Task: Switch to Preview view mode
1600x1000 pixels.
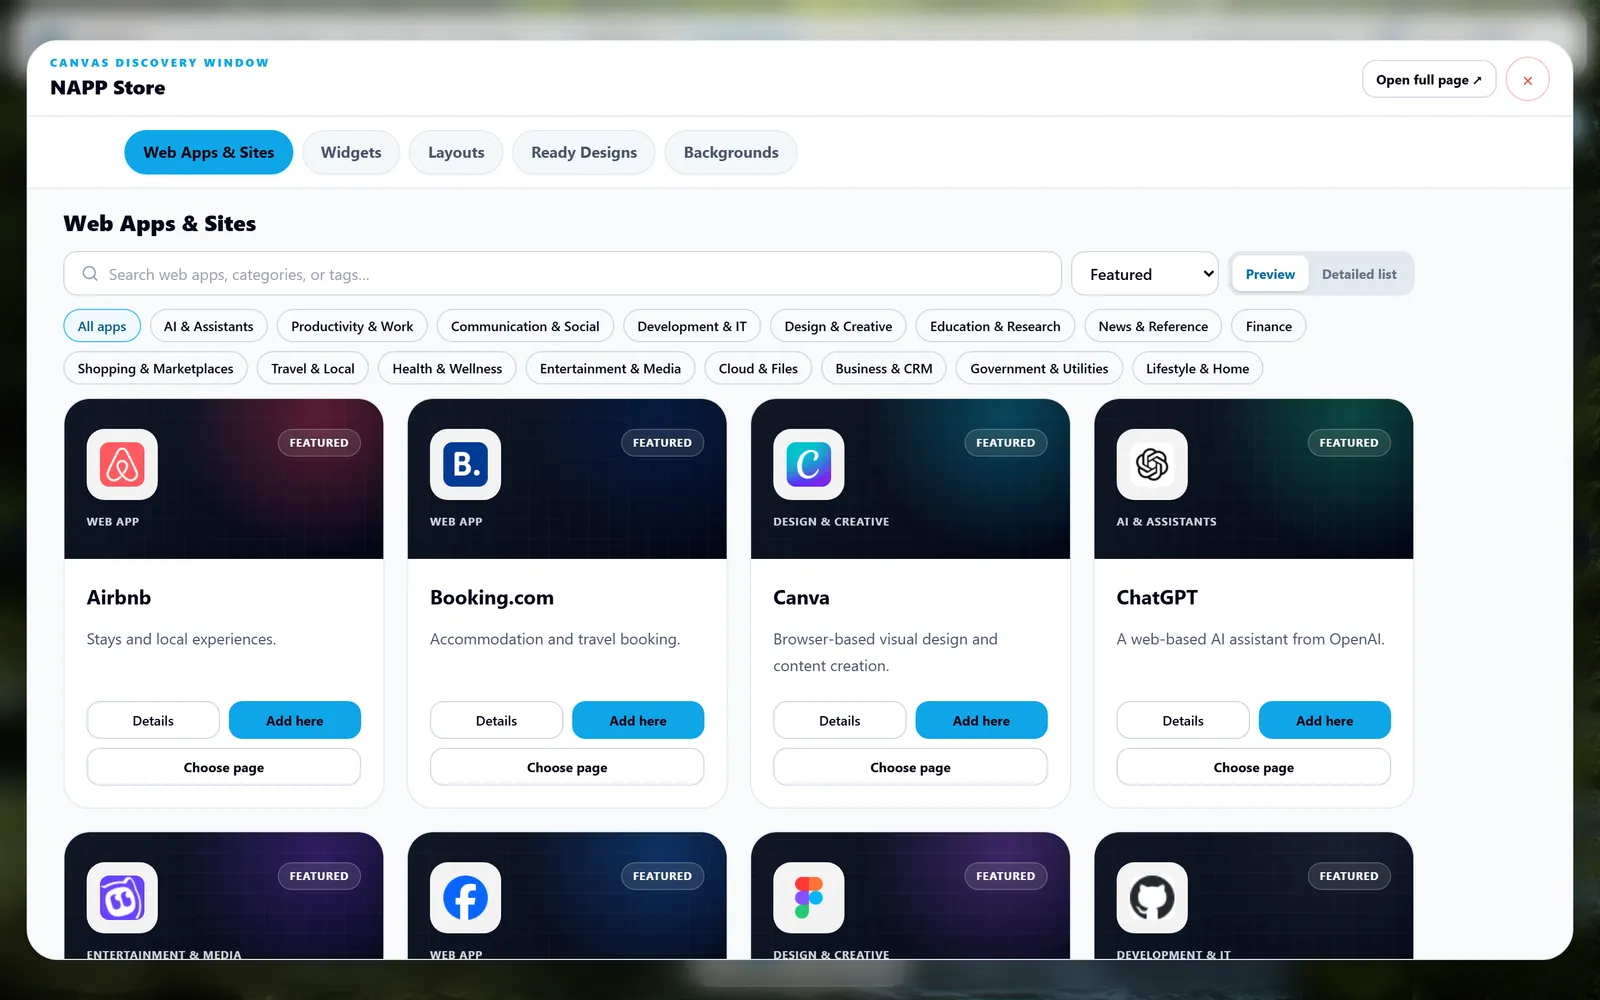Action: click(1270, 274)
